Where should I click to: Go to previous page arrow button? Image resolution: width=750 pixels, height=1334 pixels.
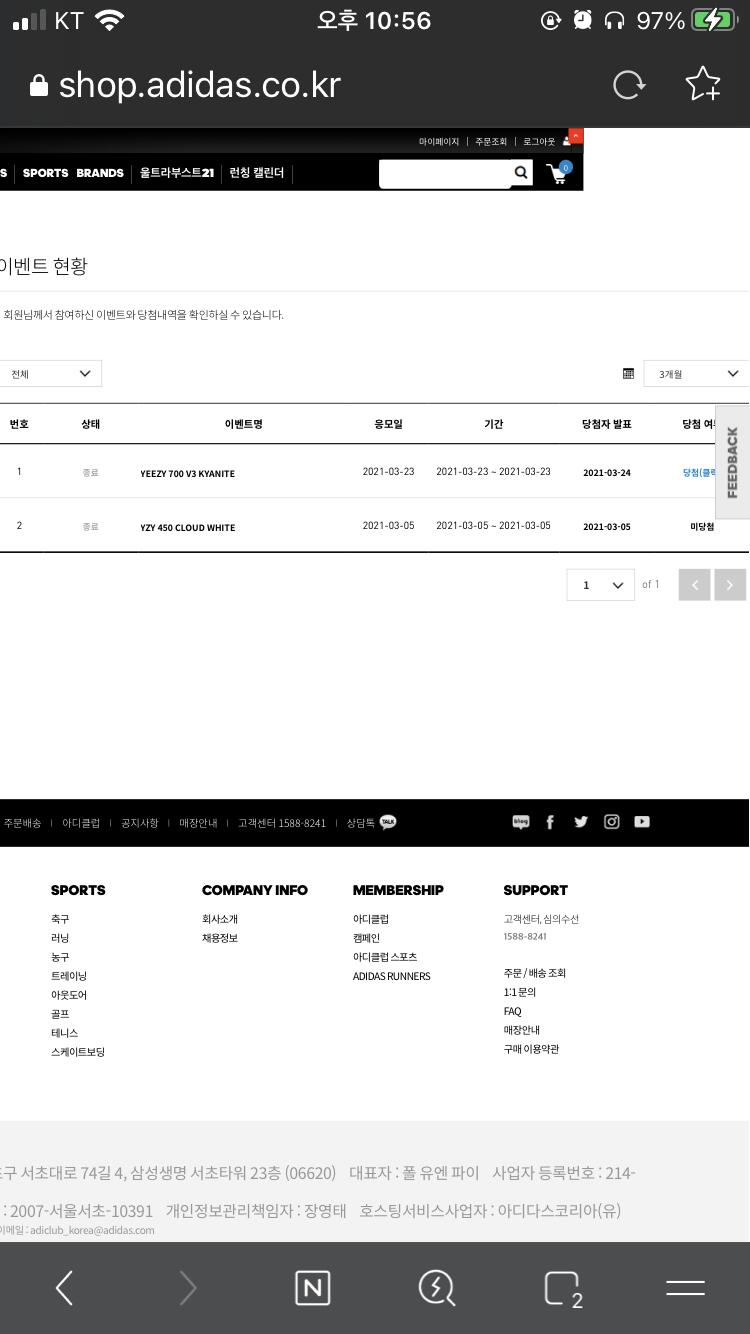694,584
